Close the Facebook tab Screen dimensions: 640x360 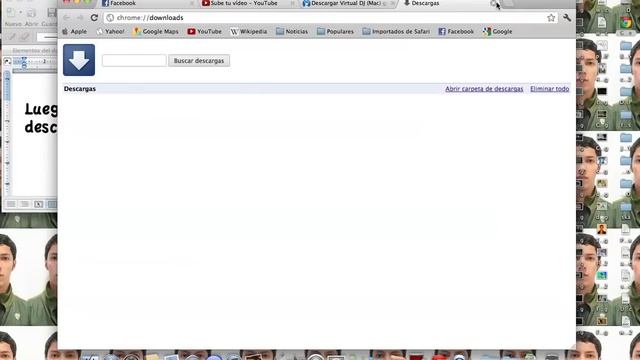click(191, 3)
